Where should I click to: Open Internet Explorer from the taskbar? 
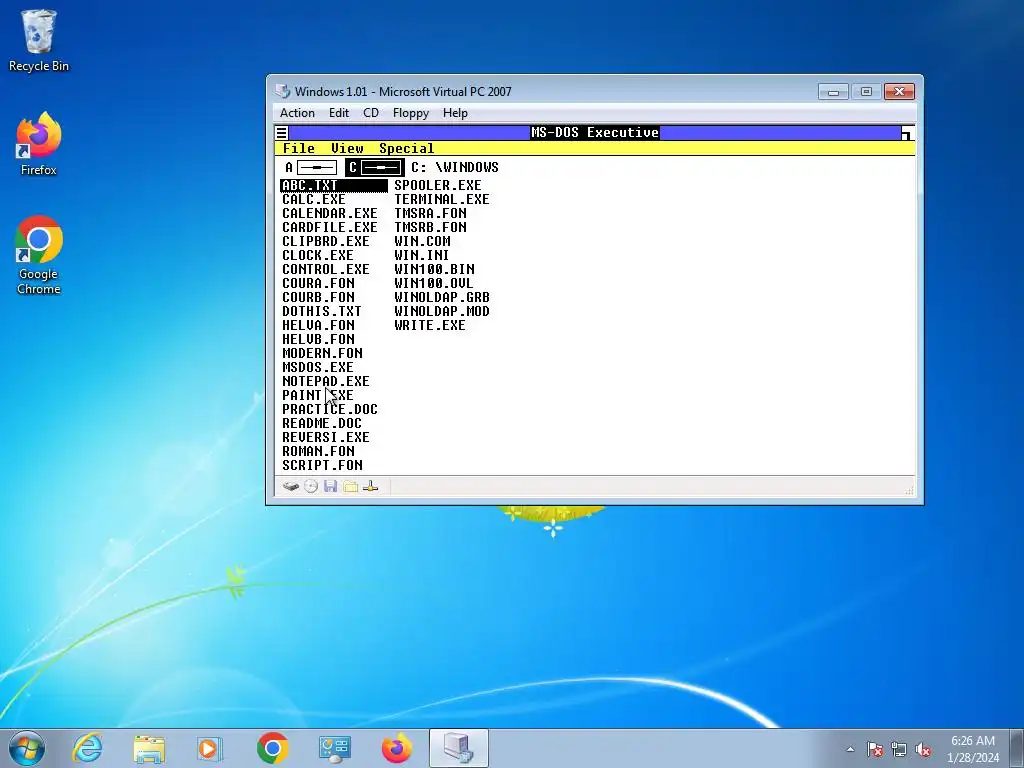(x=87, y=748)
